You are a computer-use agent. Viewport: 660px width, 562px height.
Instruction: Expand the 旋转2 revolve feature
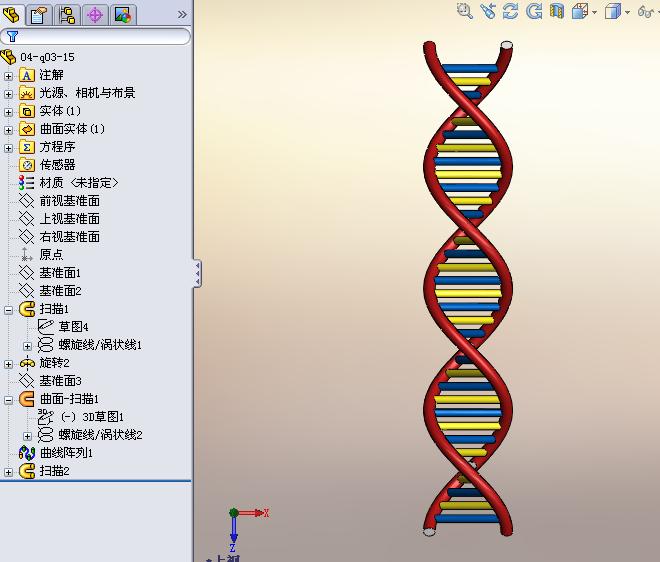click(8, 364)
